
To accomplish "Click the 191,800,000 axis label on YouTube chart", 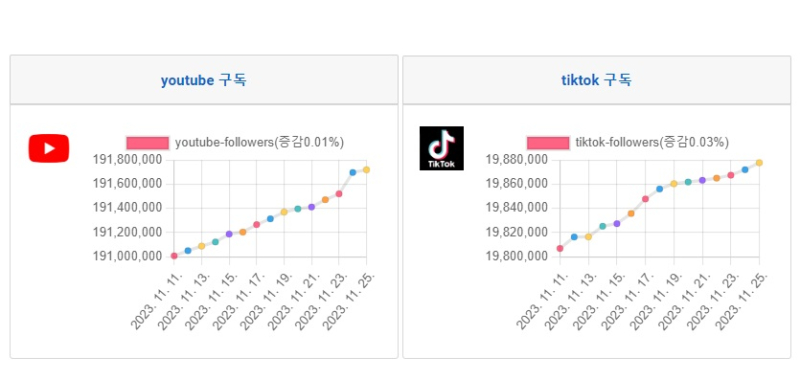I will (128, 160).
